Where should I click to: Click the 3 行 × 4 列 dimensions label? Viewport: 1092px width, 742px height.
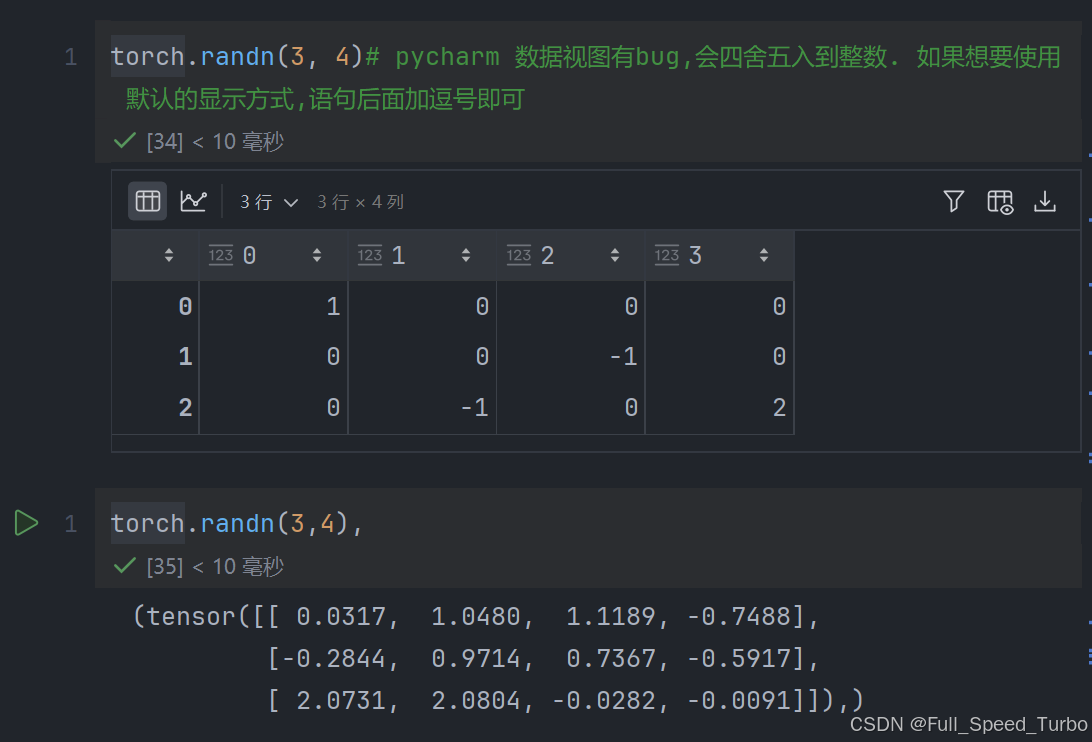361,201
